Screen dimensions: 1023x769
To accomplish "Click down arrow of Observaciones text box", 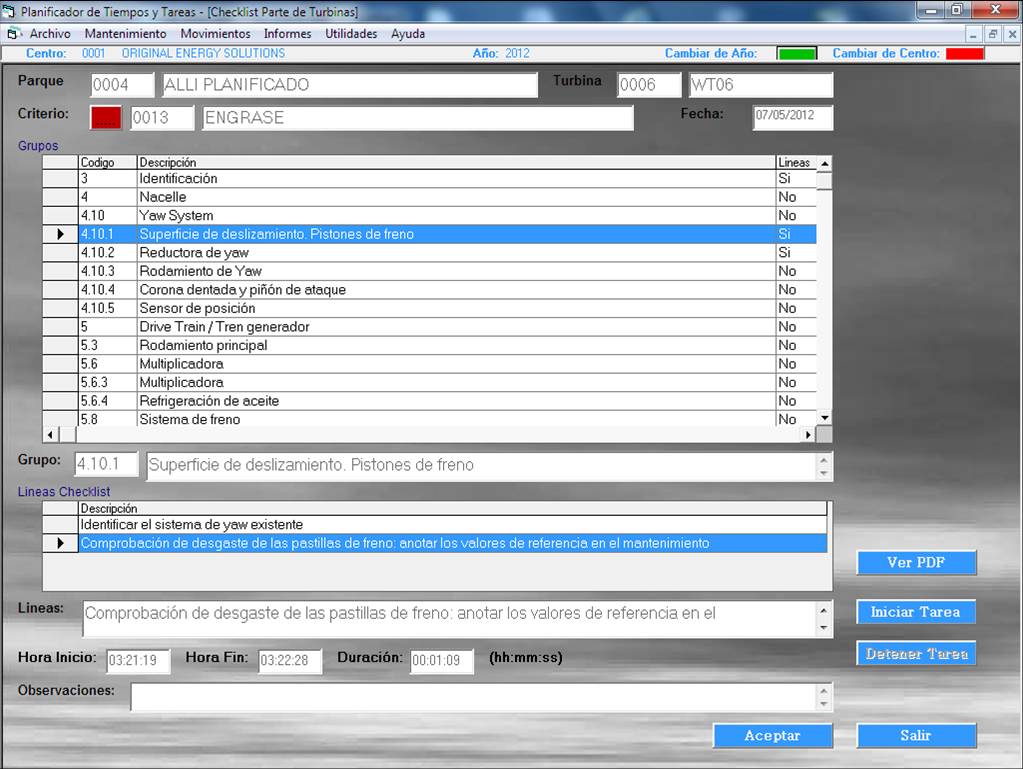I will tap(824, 703).
